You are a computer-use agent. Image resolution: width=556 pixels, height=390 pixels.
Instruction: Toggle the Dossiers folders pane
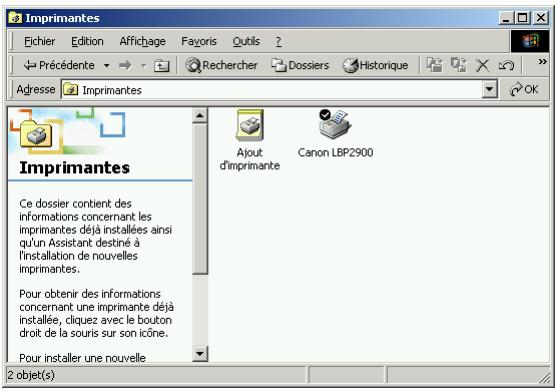pos(300,65)
